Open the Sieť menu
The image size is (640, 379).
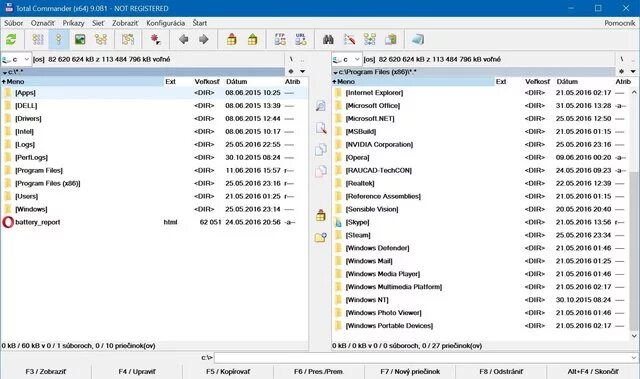coord(98,23)
